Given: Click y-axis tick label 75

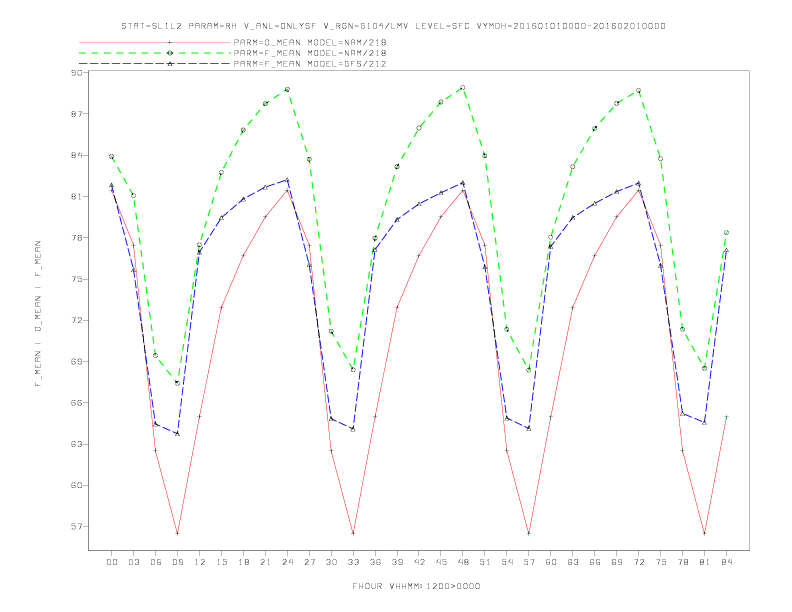Looking at the screenshot, I should pyautogui.click(x=76, y=279).
